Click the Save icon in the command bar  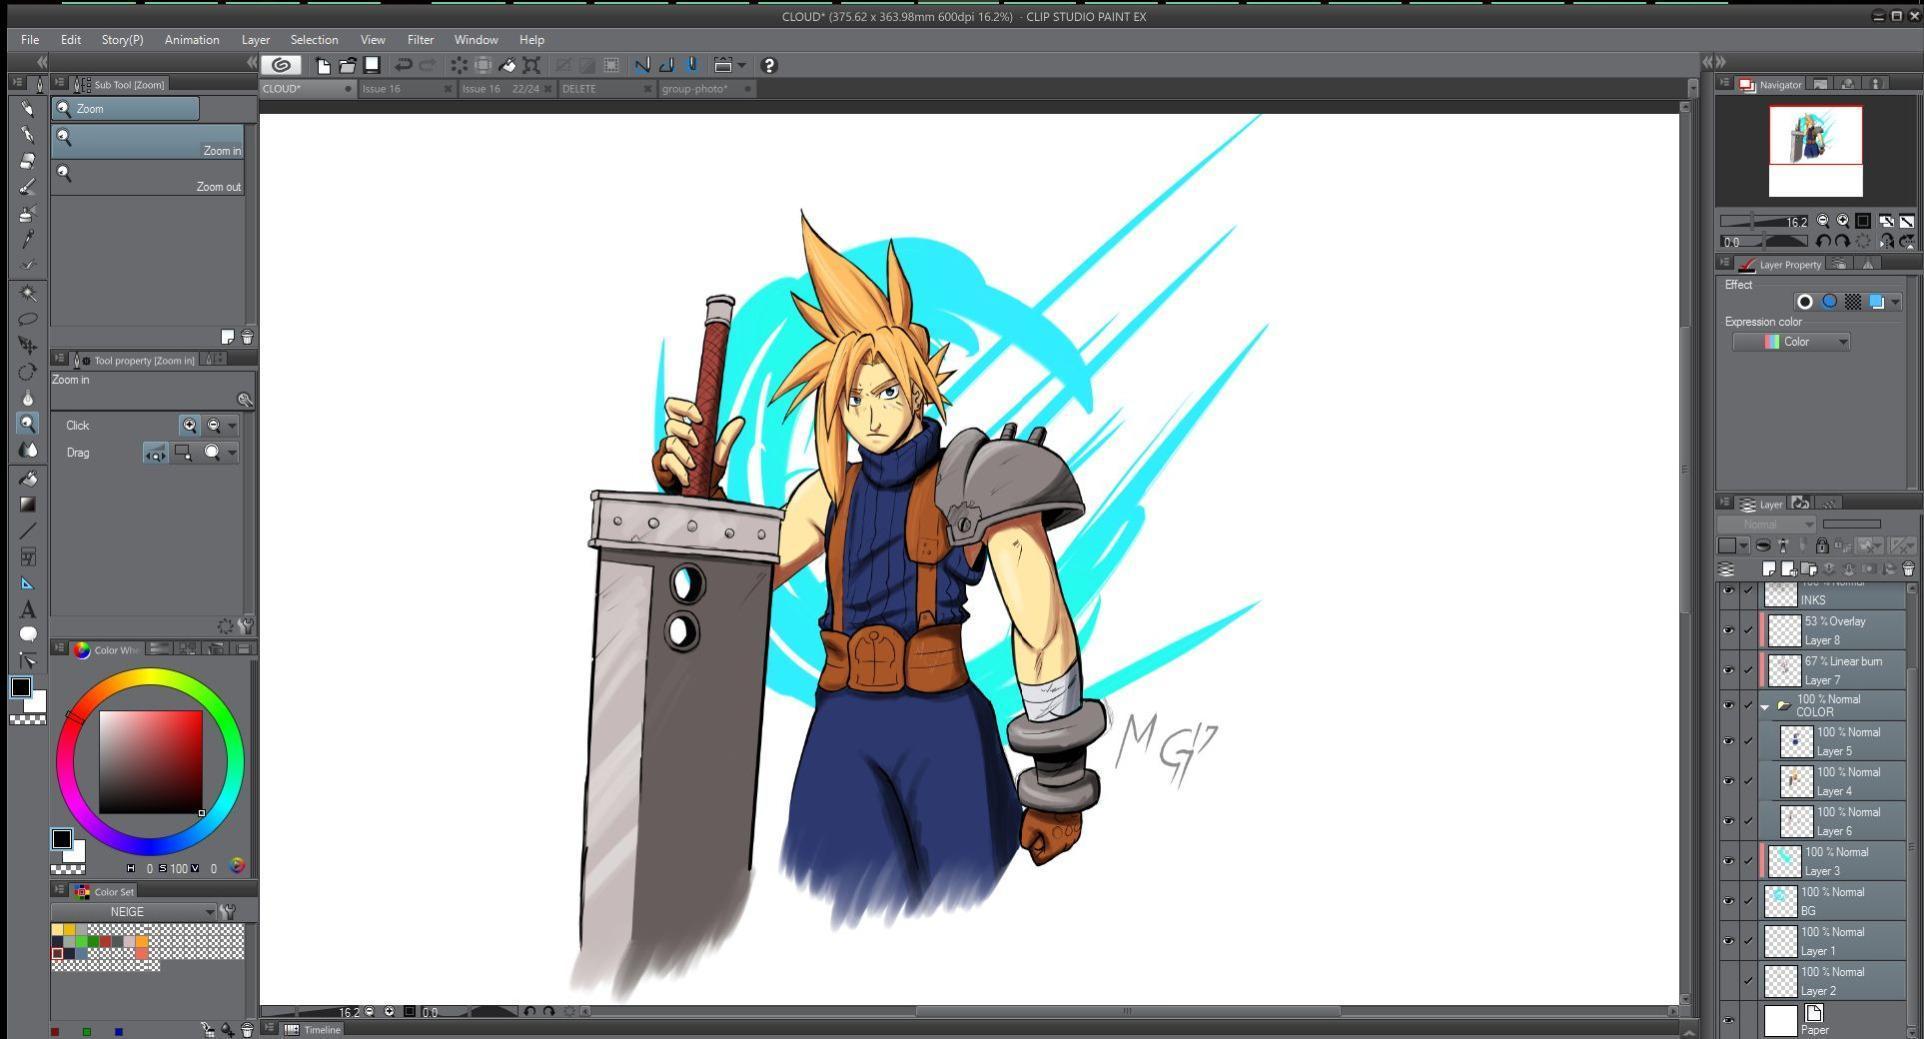[x=371, y=65]
